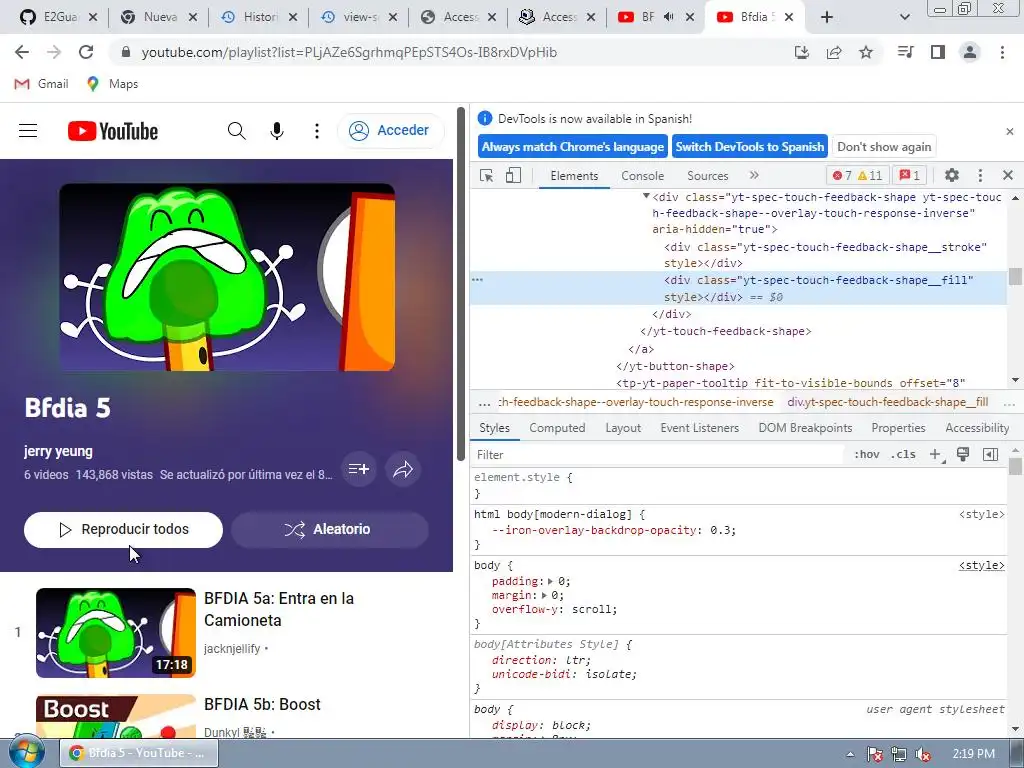Switch to DevTools Sources tab

pyautogui.click(x=707, y=176)
